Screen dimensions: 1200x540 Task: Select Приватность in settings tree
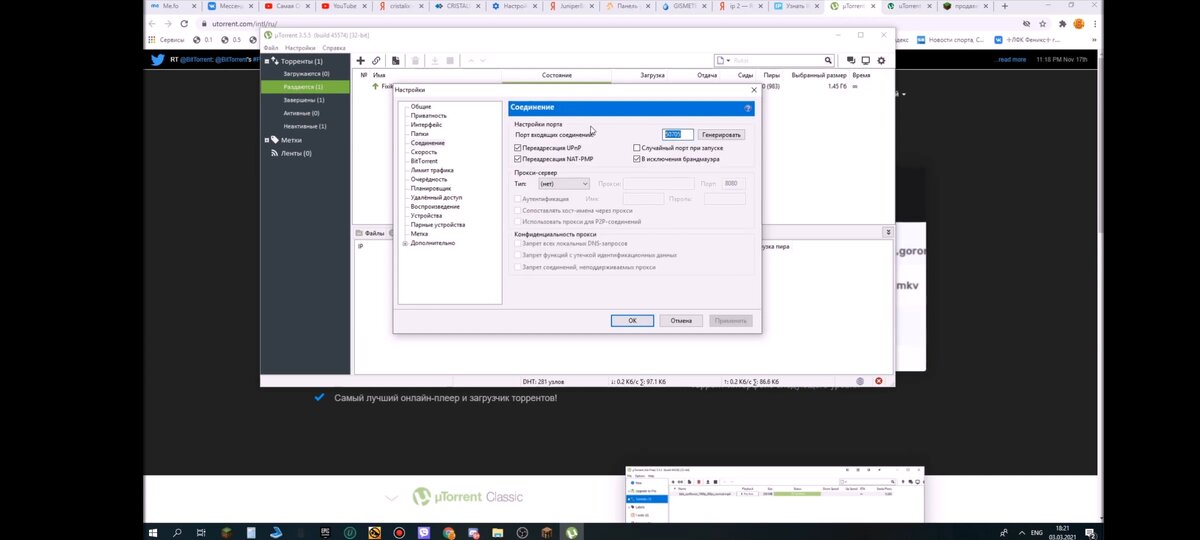click(x=429, y=116)
